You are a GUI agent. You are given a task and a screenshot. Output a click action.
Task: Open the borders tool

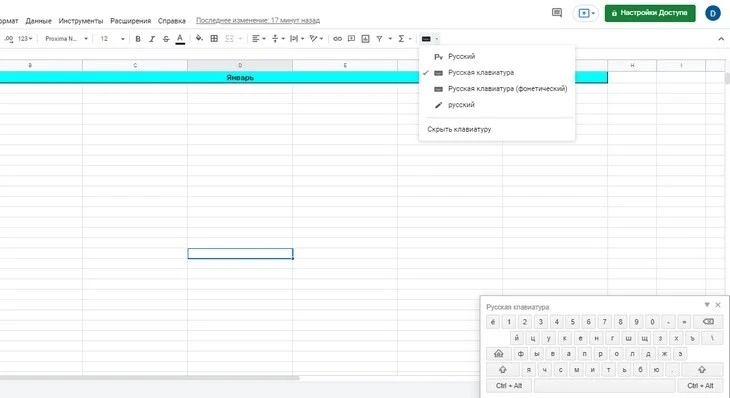(214, 39)
